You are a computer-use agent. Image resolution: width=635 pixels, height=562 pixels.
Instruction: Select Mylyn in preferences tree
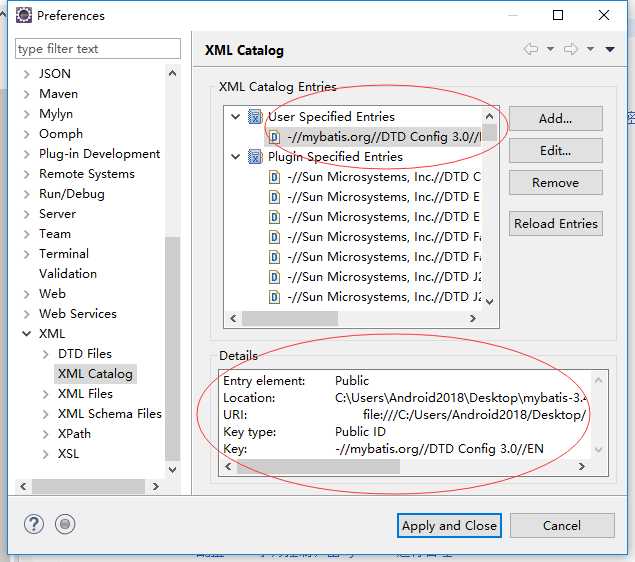tap(56, 114)
